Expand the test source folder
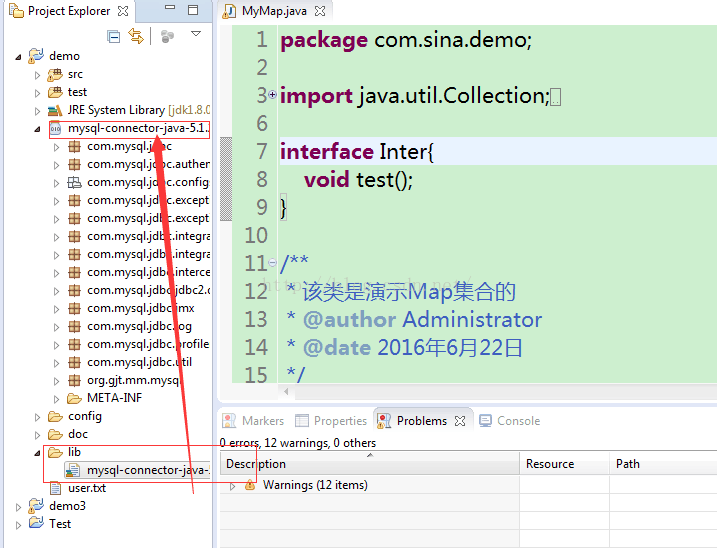717x548 pixels. coord(37,93)
